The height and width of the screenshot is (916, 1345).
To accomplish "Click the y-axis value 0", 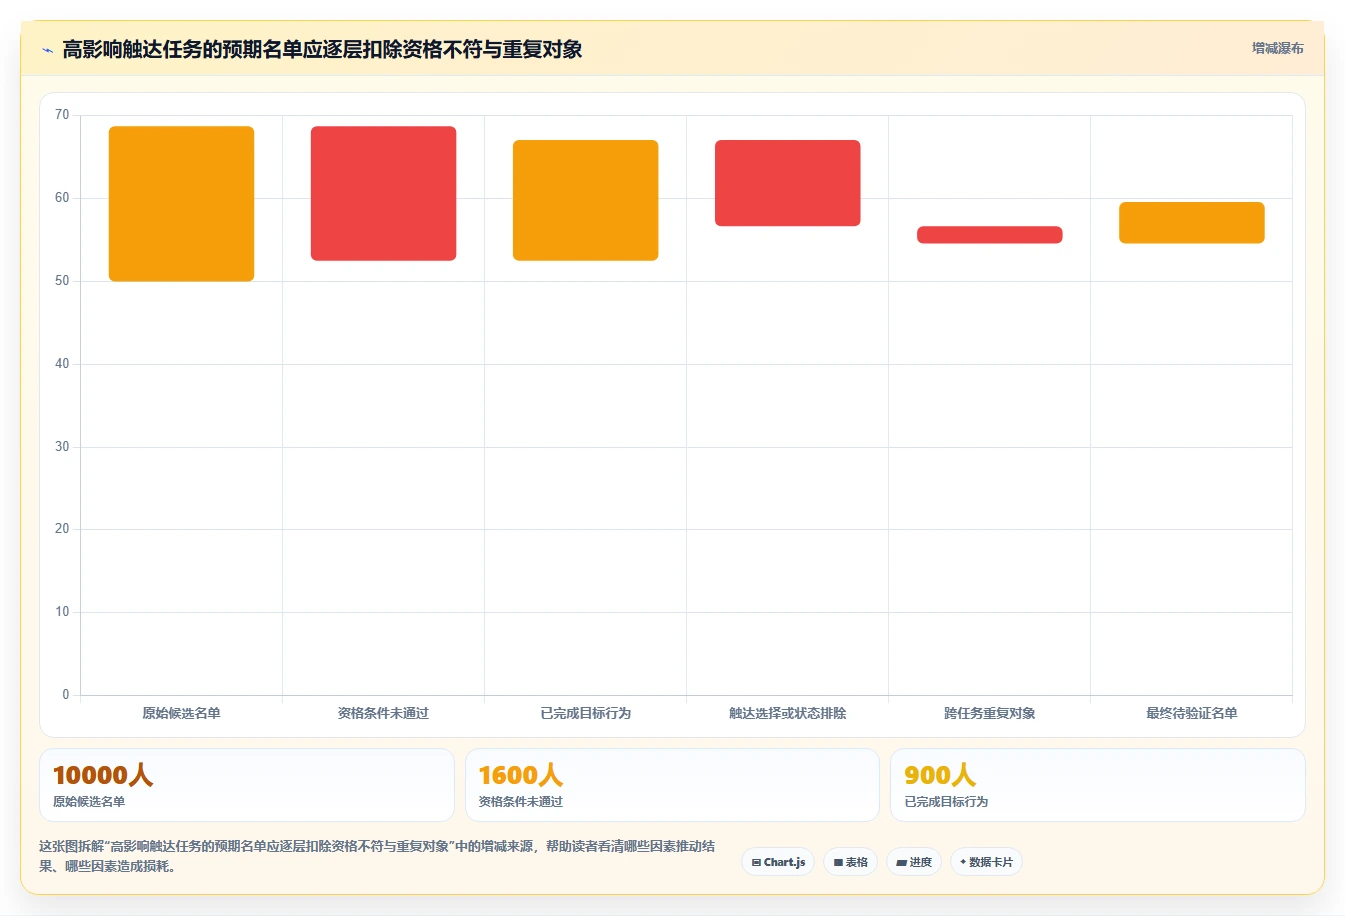I will coord(66,695).
